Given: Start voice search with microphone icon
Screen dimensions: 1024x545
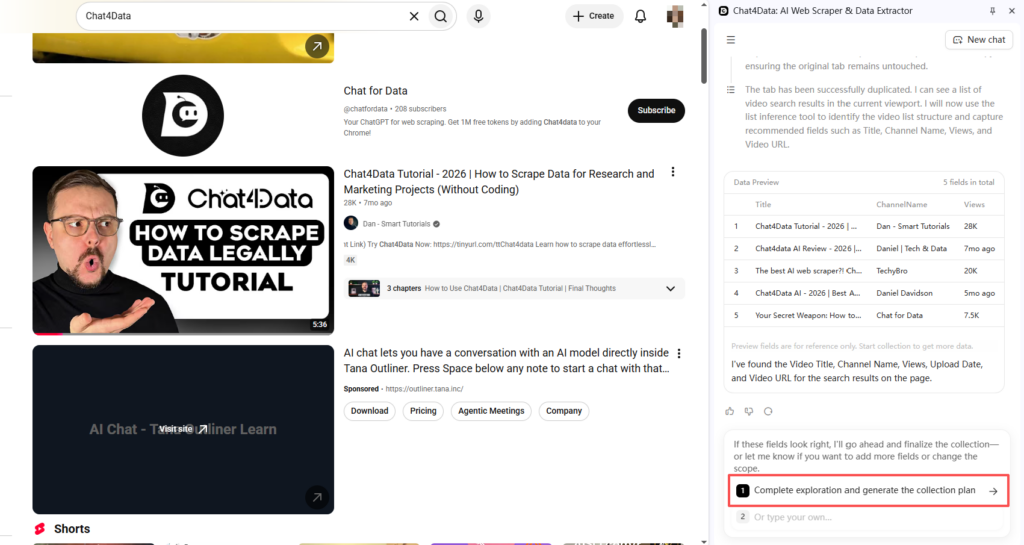Looking at the screenshot, I should point(479,16).
